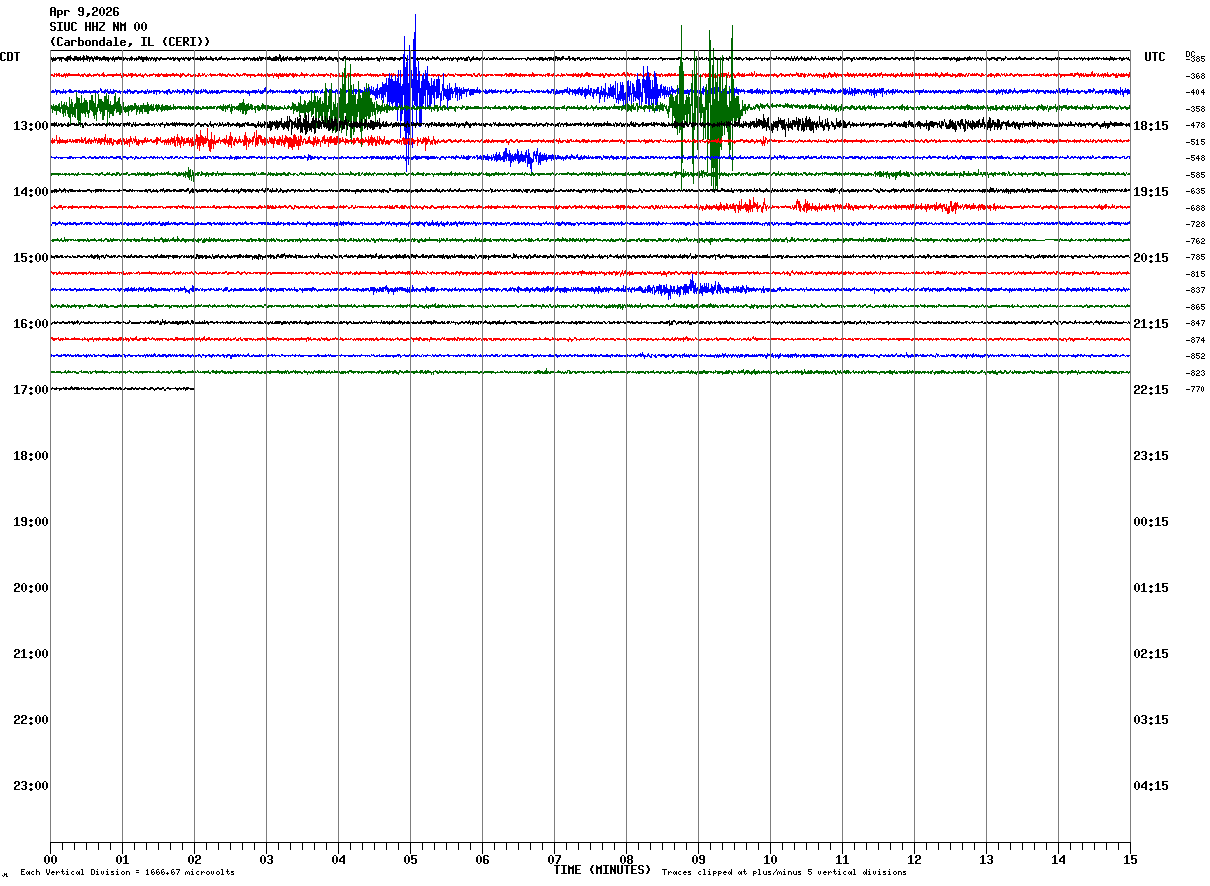Click the Carbondale, IL (CERI) location label
Image resolution: width=1210 pixels, height=886 pixels.
[130, 42]
